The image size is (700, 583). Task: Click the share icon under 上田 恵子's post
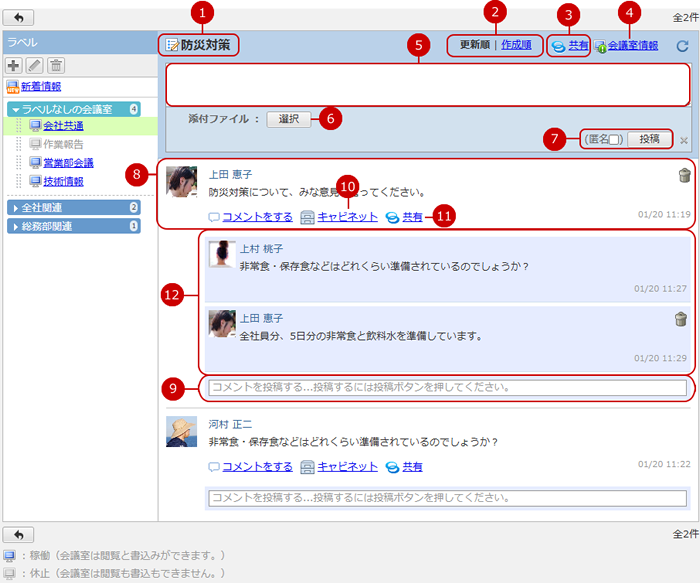392,218
